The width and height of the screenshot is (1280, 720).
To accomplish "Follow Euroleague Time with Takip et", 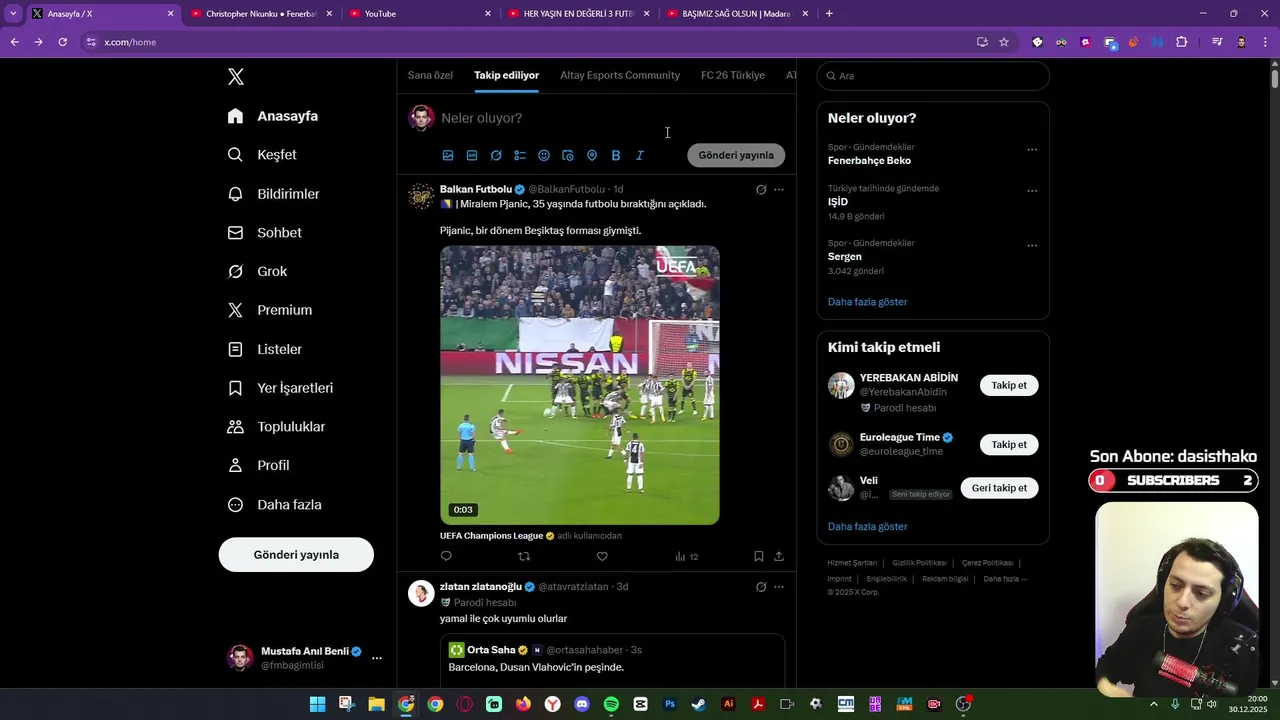I will click(x=1009, y=444).
